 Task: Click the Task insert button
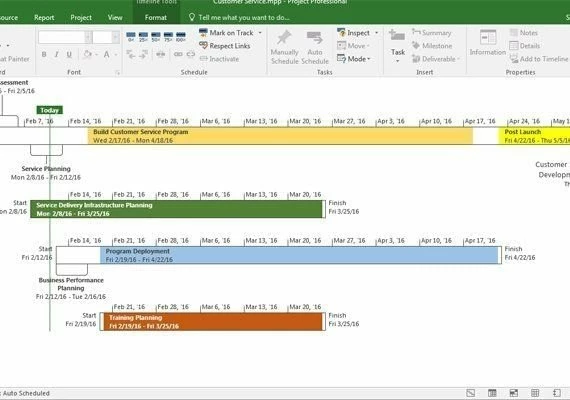pos(398,45)
